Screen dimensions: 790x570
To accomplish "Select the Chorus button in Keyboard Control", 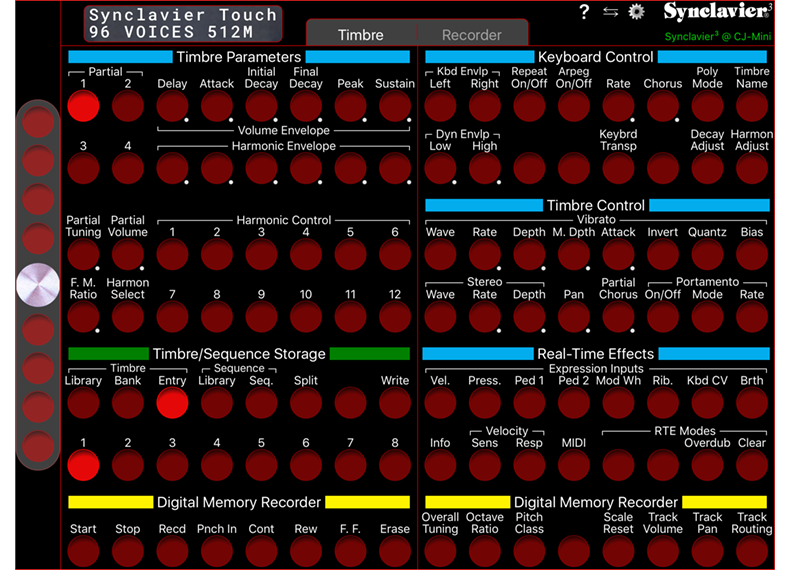I will click(x=663, y=106).
